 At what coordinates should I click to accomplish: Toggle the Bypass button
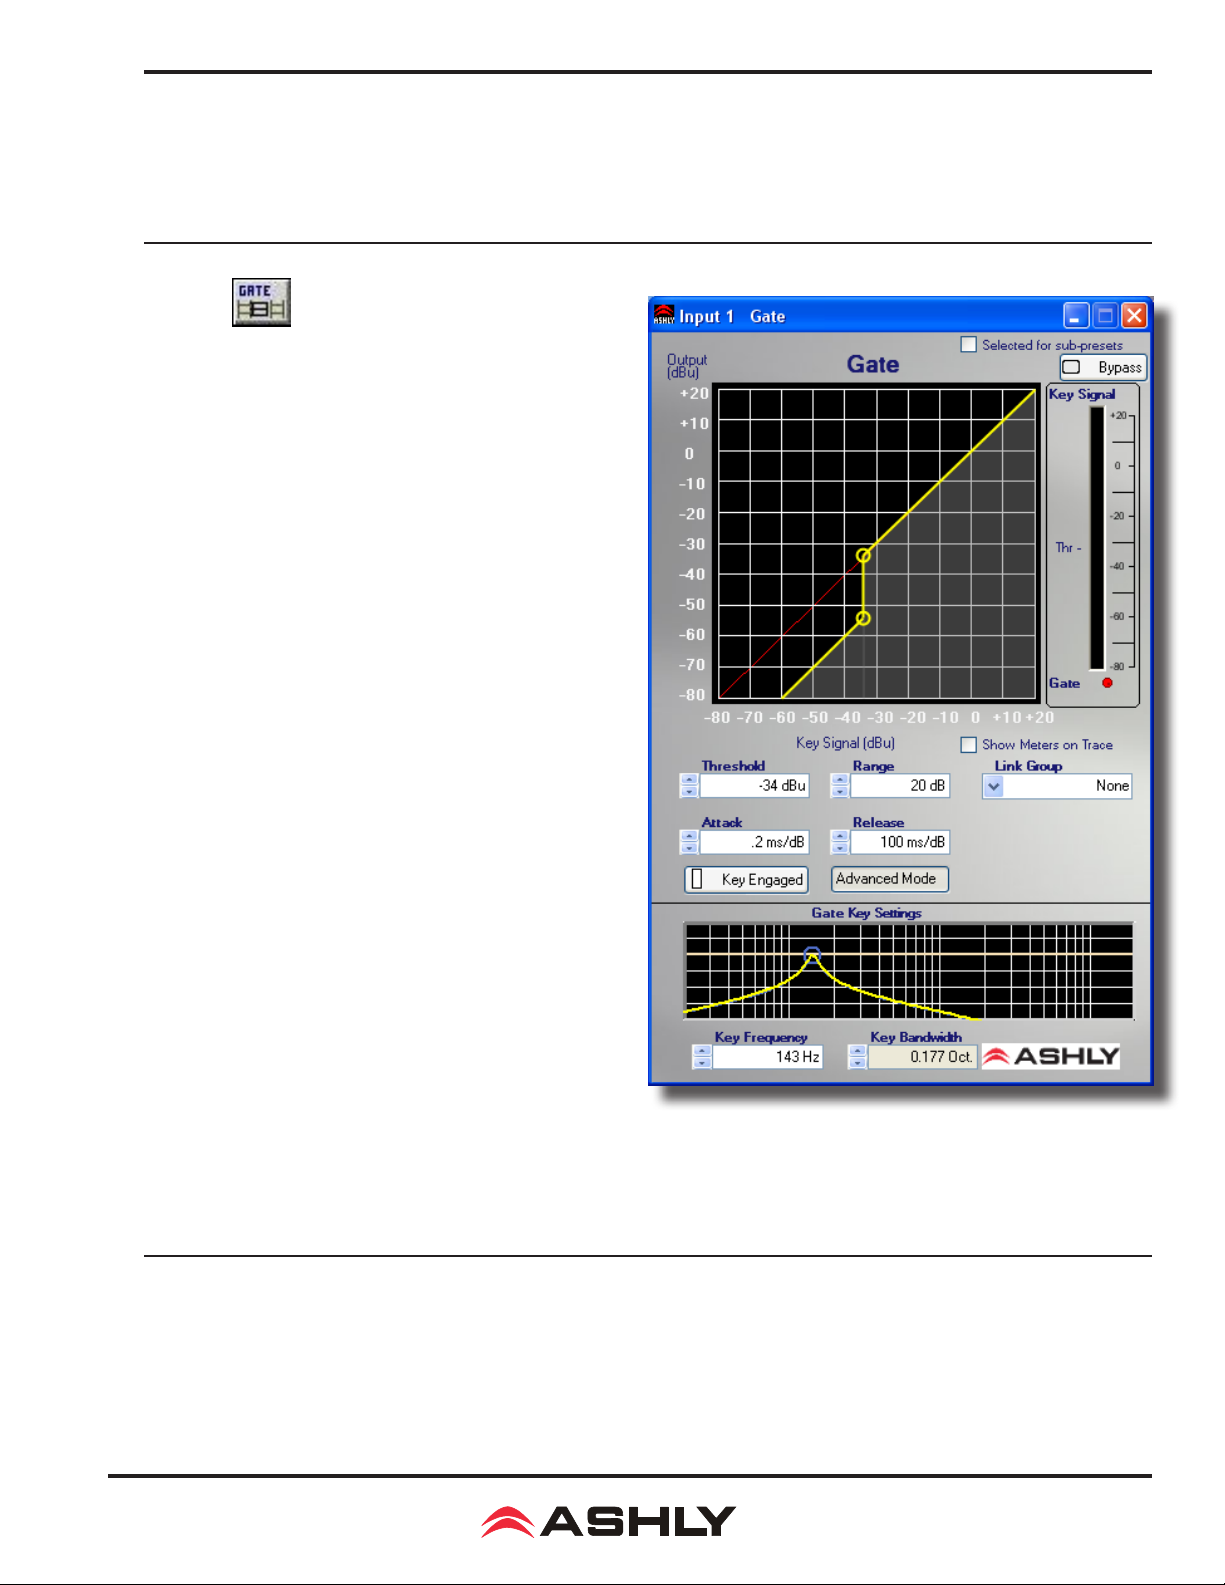pos(1103,367)
